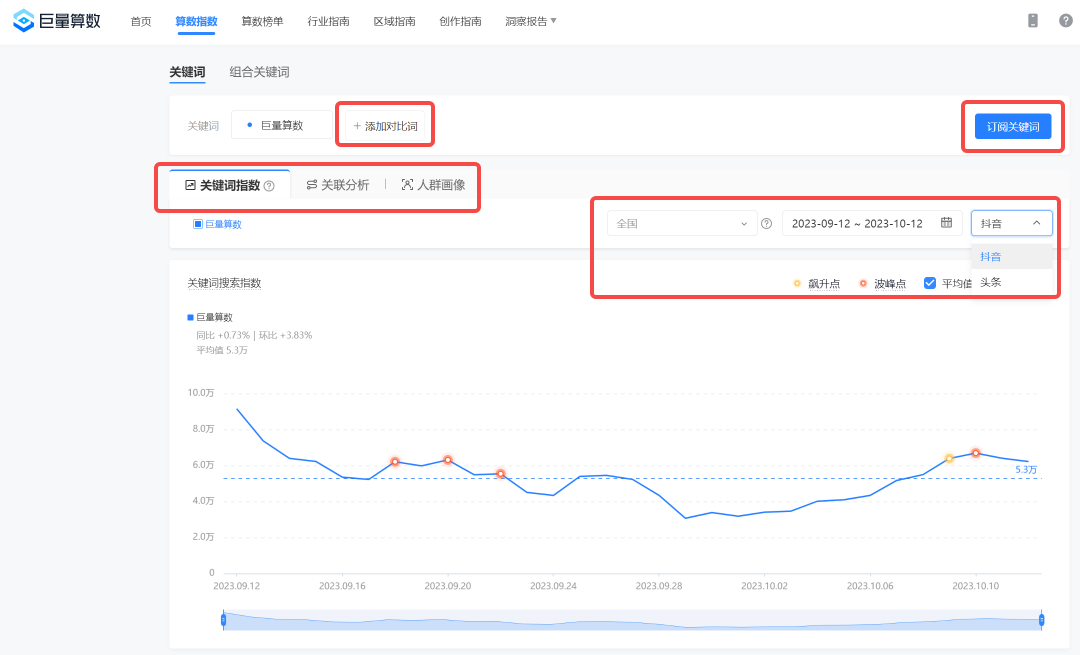
Task: Switch to the 组合关键词 tab
Action: click(260, 72)
